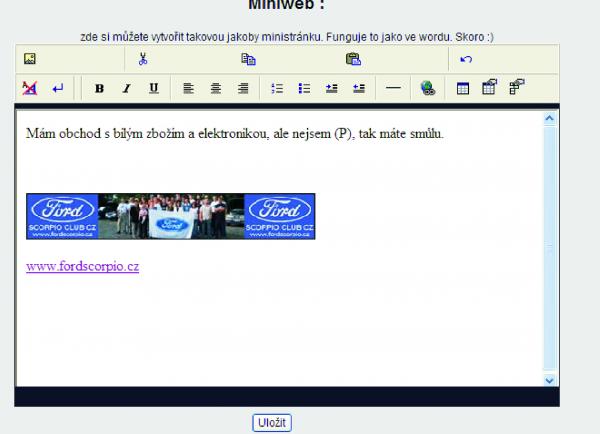Open the www.fordscorpio.cz link
The height and width of the screenshot is (434, 600).
coord(82,266)
